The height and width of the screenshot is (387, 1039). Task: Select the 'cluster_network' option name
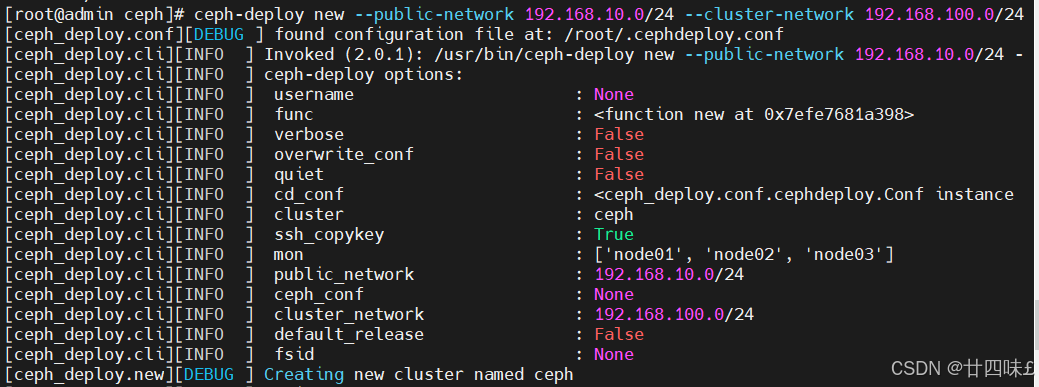coord(349,314)
